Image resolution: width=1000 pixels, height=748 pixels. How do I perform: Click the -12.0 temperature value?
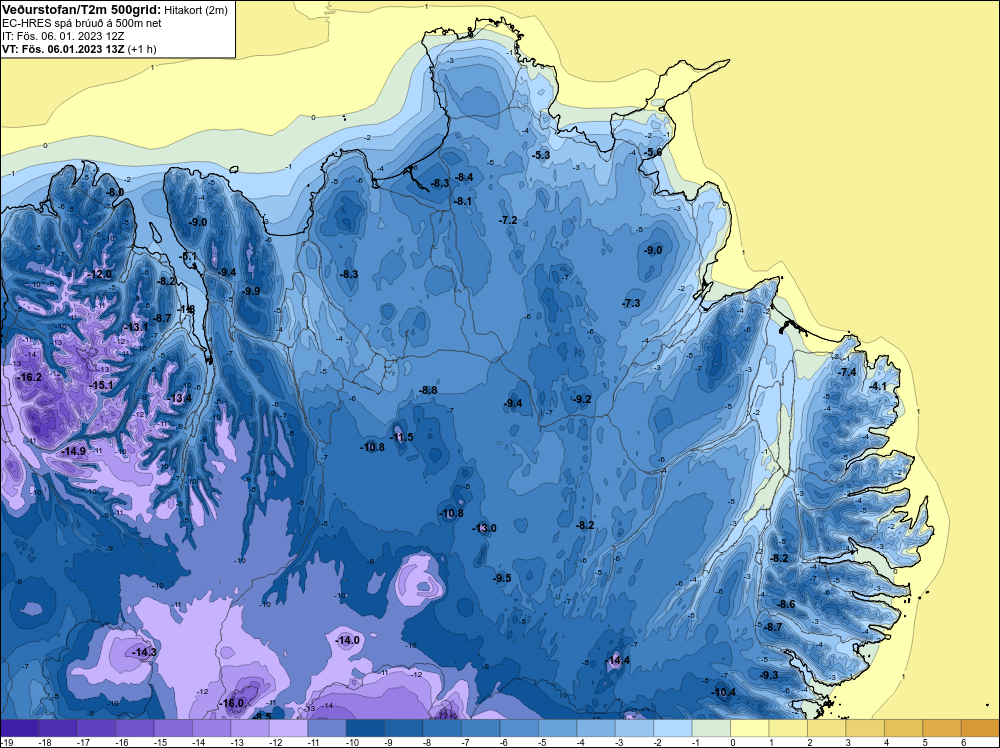(100, 274)
